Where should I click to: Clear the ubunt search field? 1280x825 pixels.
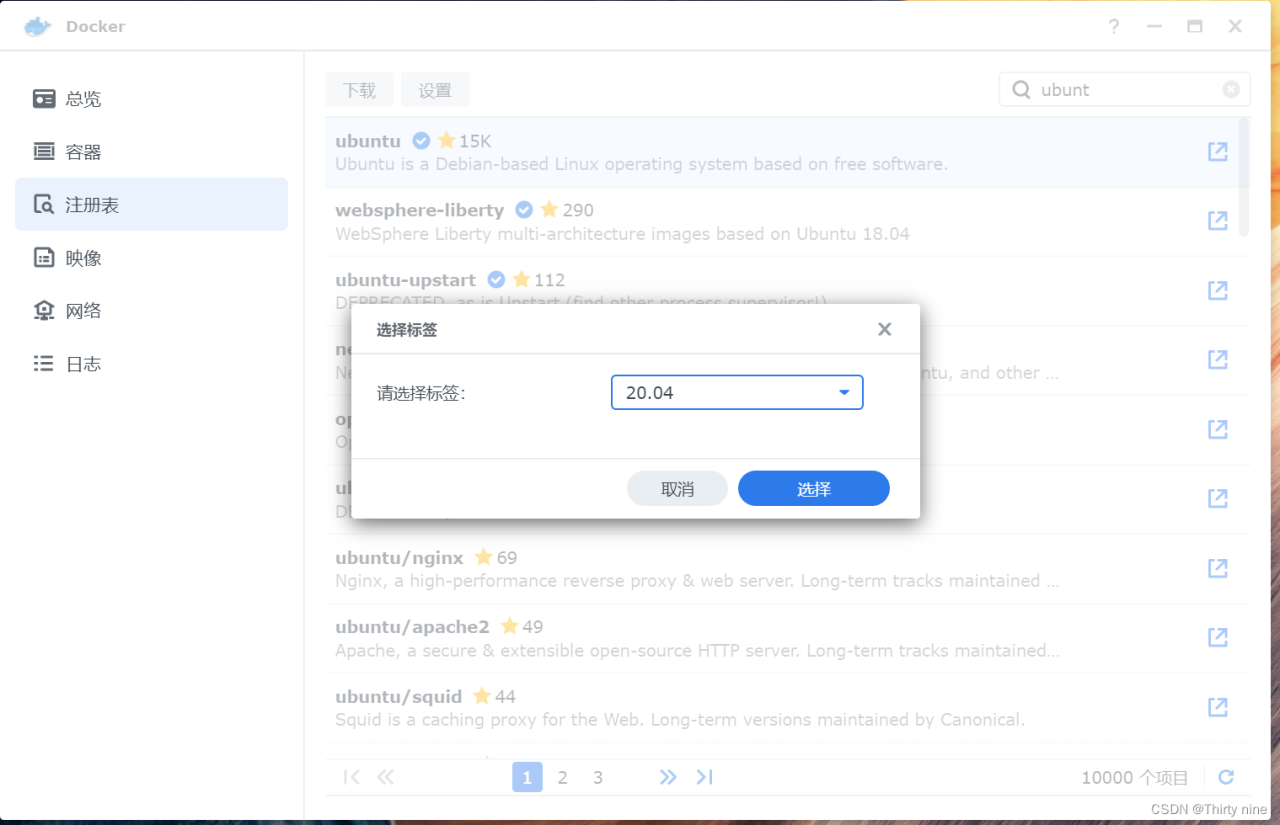[1230, 89]
